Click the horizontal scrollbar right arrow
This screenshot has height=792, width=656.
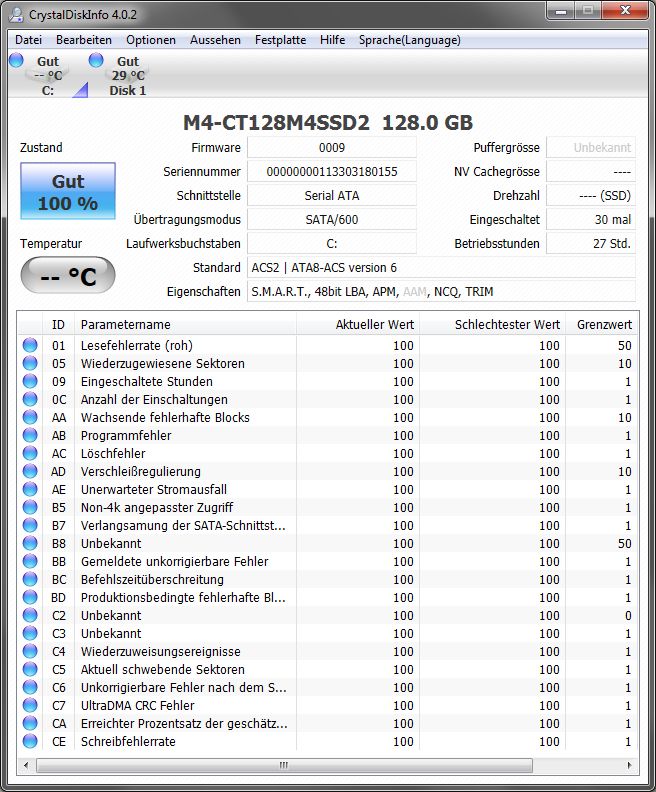tap(629, 765)
